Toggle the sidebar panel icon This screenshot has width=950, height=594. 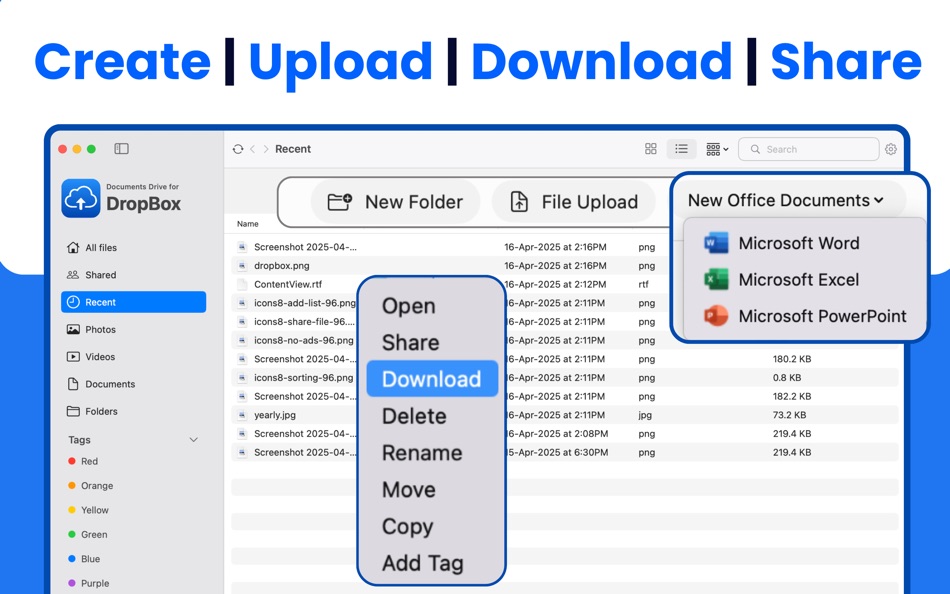point(121,148)
